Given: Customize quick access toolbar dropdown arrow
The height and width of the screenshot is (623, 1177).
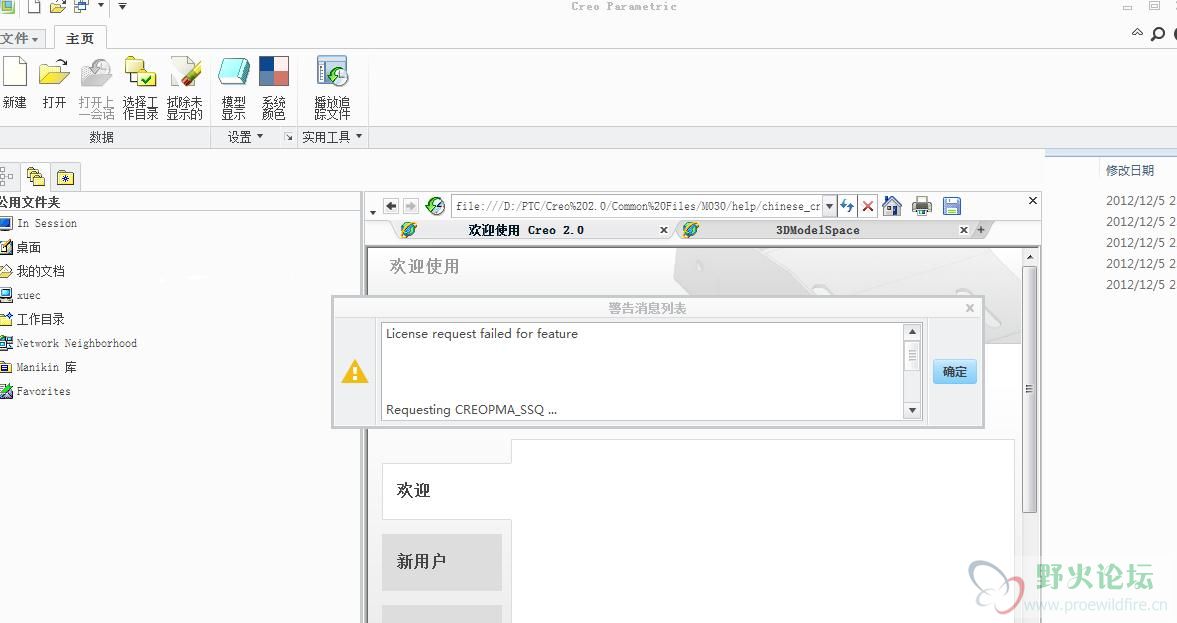Looking at the screenshot, I should pos(122,6).
